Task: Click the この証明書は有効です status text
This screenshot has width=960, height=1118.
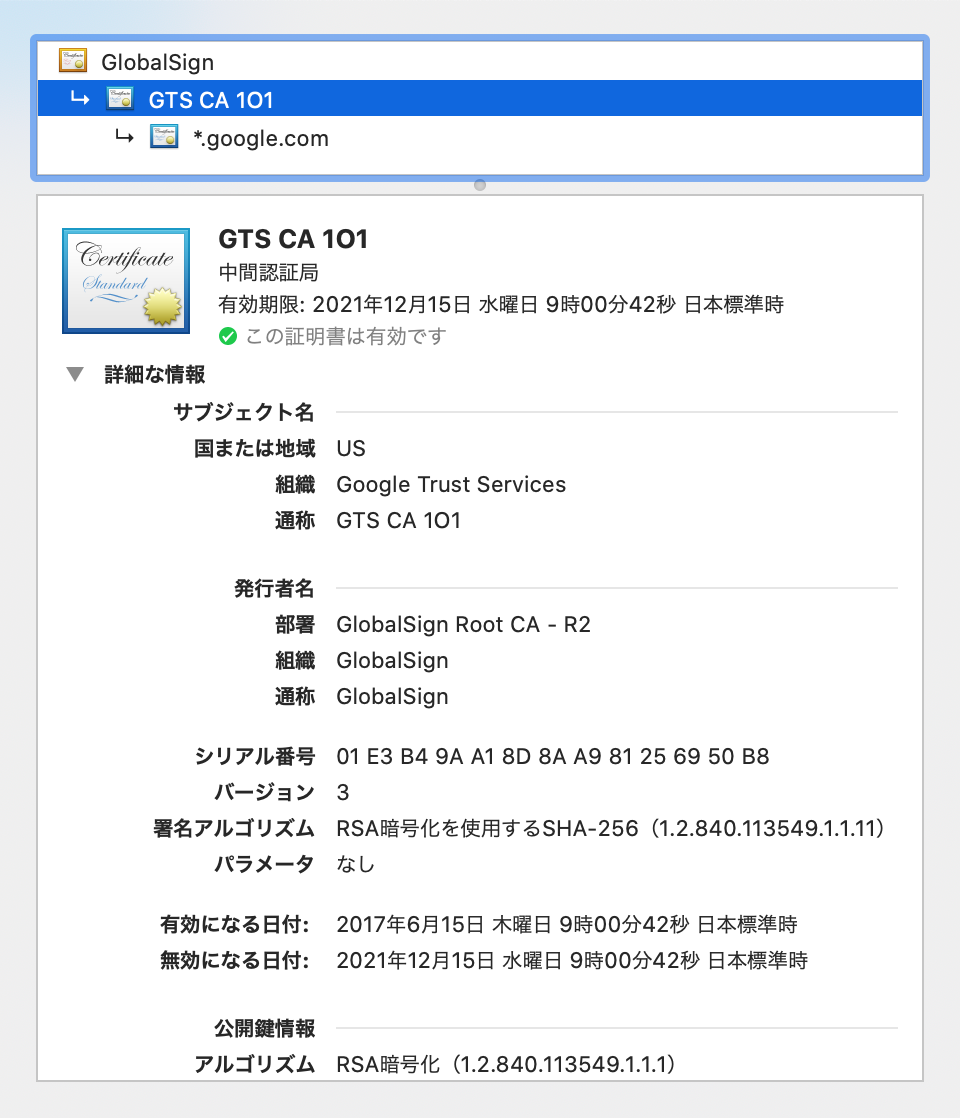Action: click(346, 337)
